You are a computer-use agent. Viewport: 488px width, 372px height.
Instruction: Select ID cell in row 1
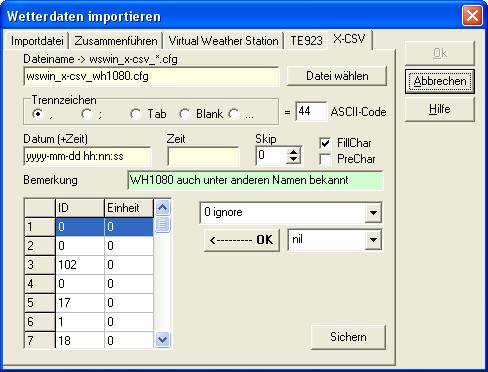(x=80, y=227)
